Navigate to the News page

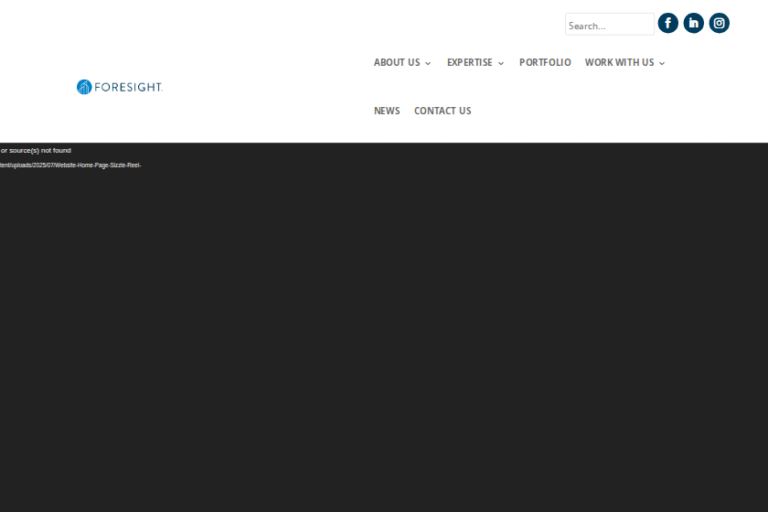click(x=387, y=111)
